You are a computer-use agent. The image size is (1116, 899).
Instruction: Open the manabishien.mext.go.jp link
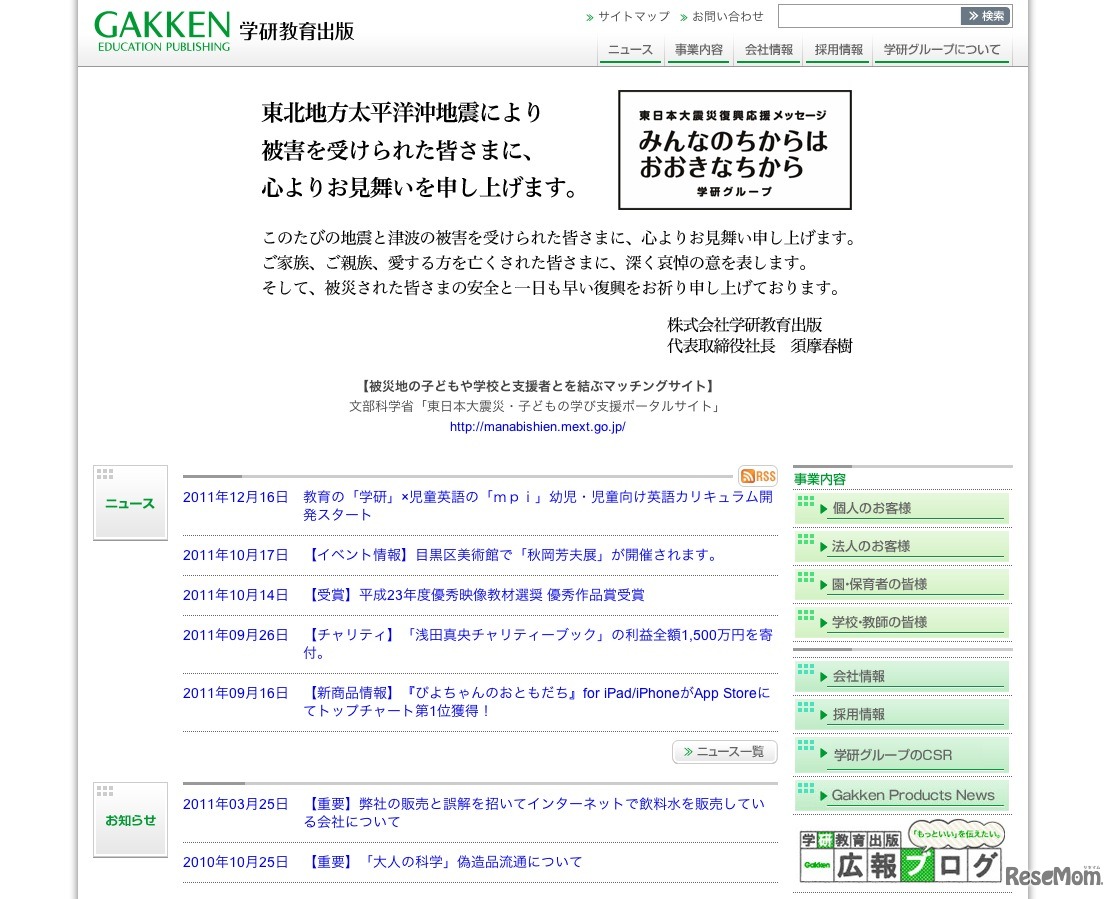pyautogui.click(x=537, y=426)
